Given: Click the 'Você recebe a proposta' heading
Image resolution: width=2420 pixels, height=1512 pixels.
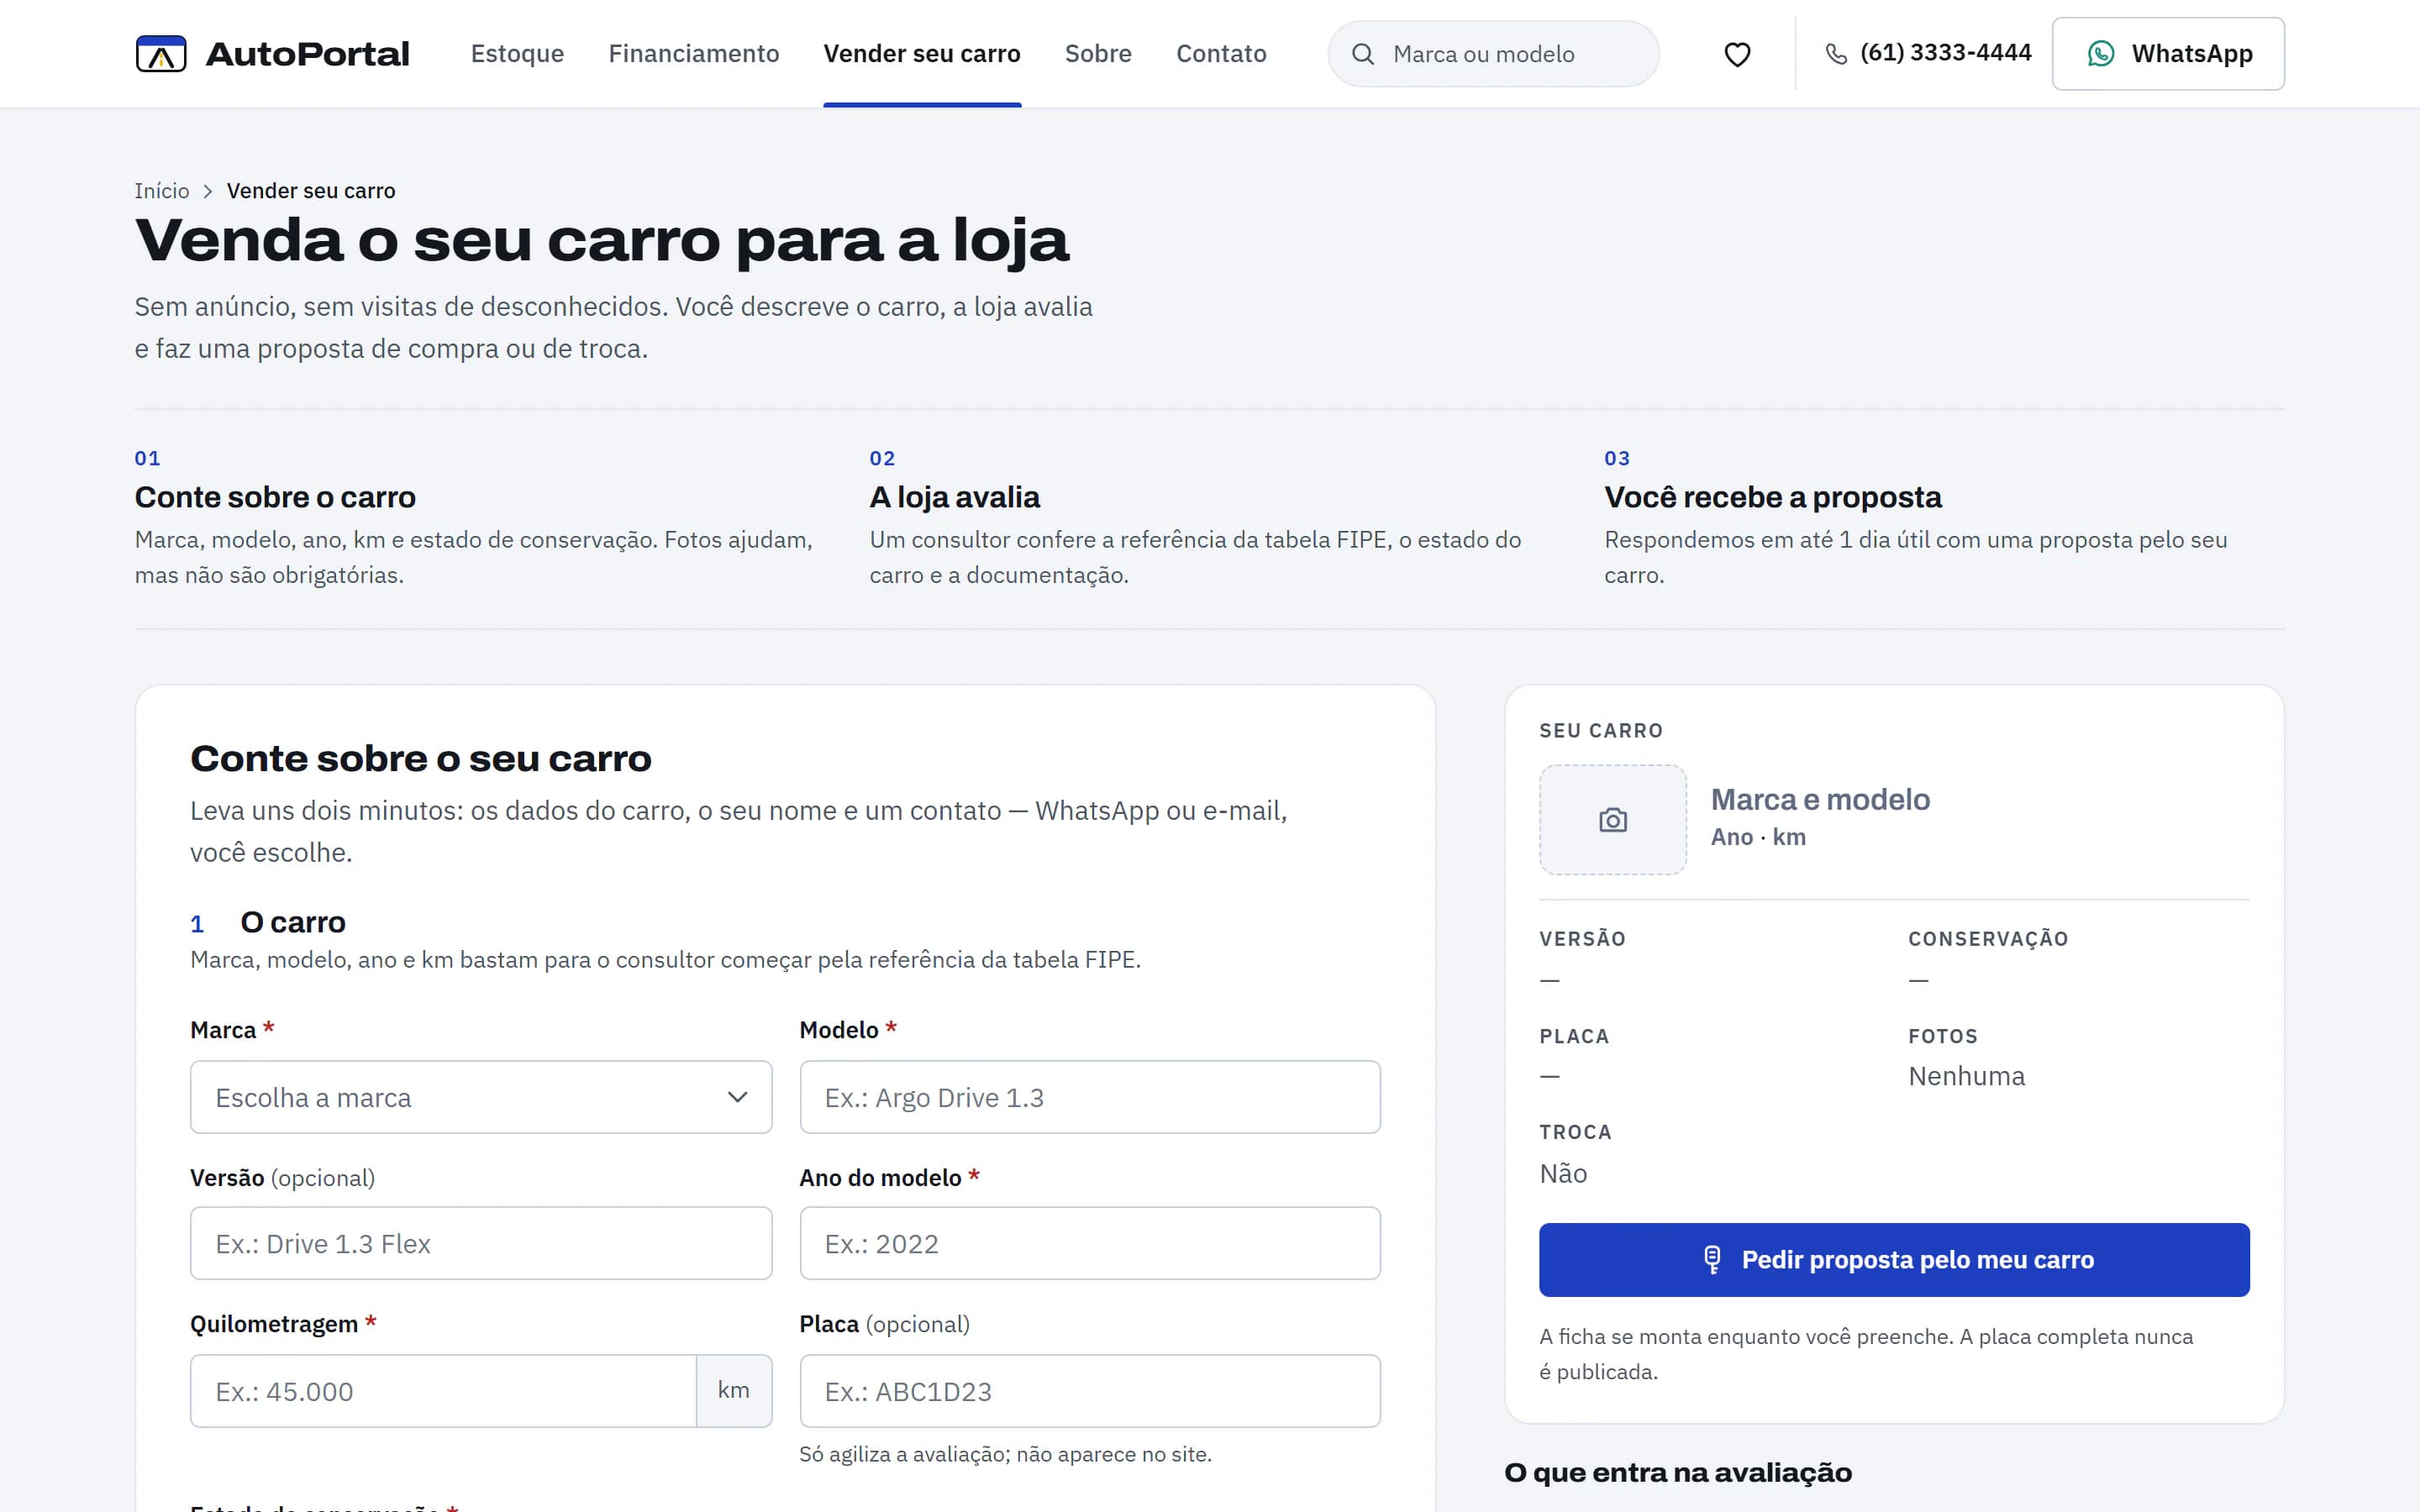Looking at the screenshot, I should click(x=1772, y=497).
